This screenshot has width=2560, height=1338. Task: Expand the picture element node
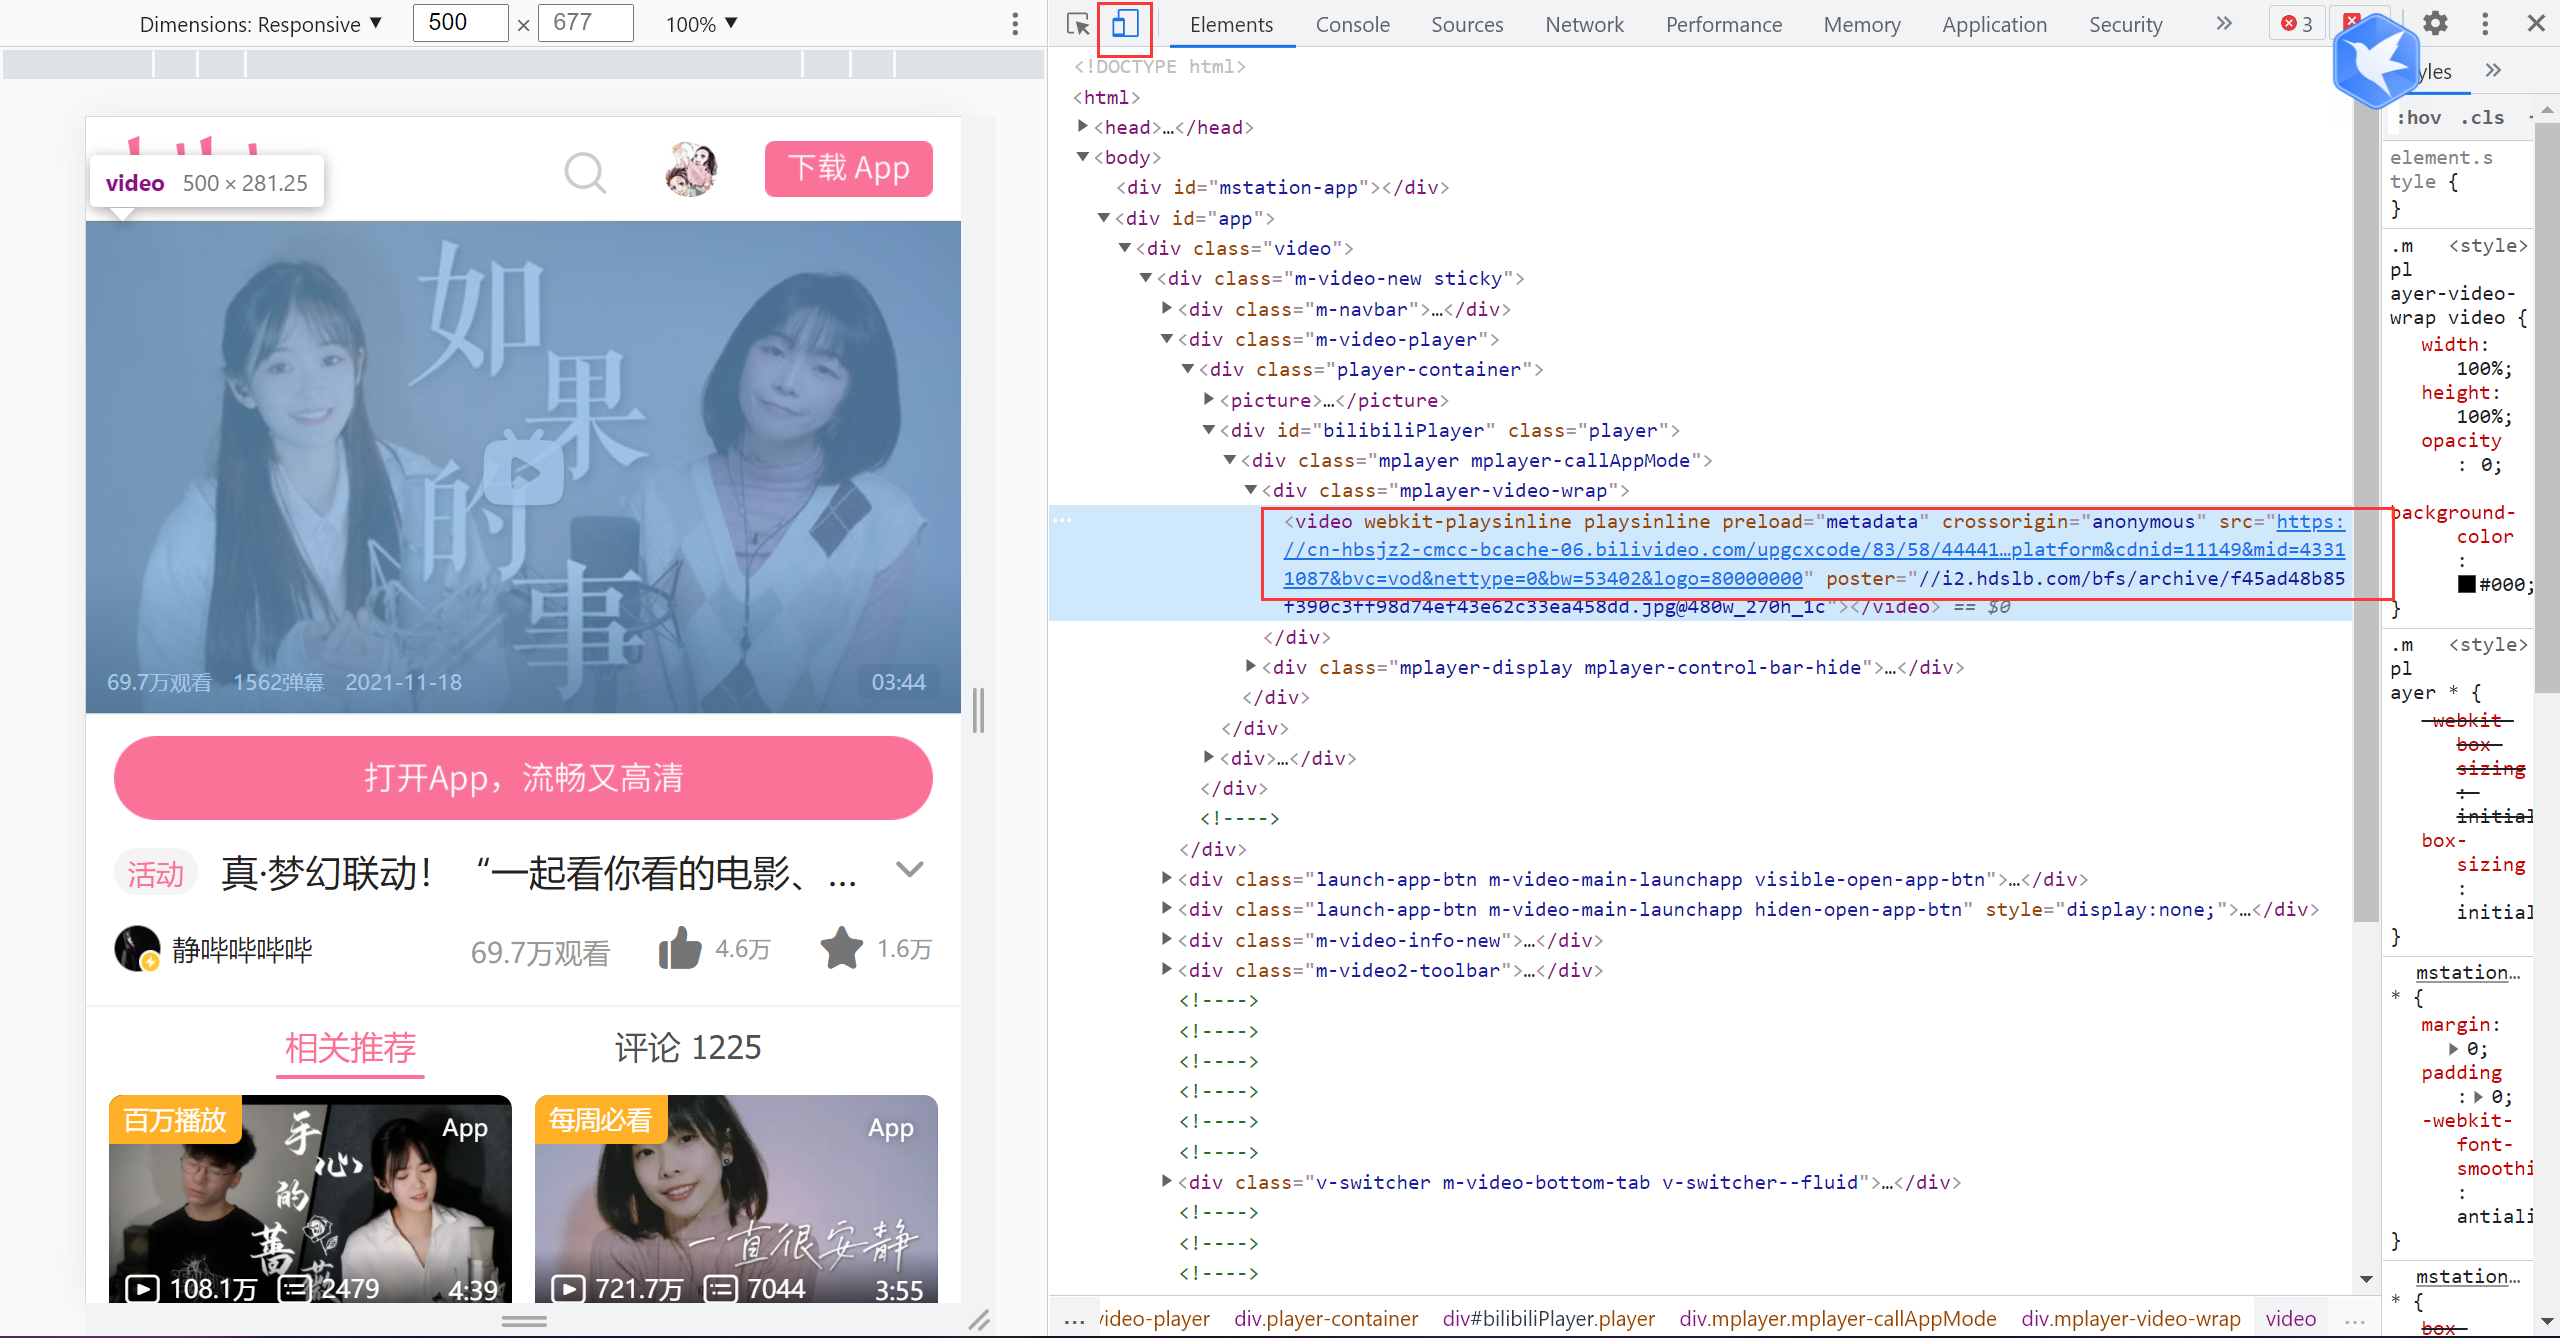1208,399
